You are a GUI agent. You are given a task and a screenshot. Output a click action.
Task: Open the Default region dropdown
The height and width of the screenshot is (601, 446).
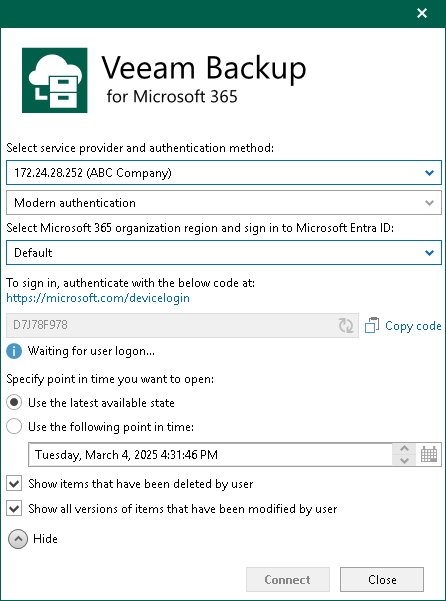click(x=224, y=253)
